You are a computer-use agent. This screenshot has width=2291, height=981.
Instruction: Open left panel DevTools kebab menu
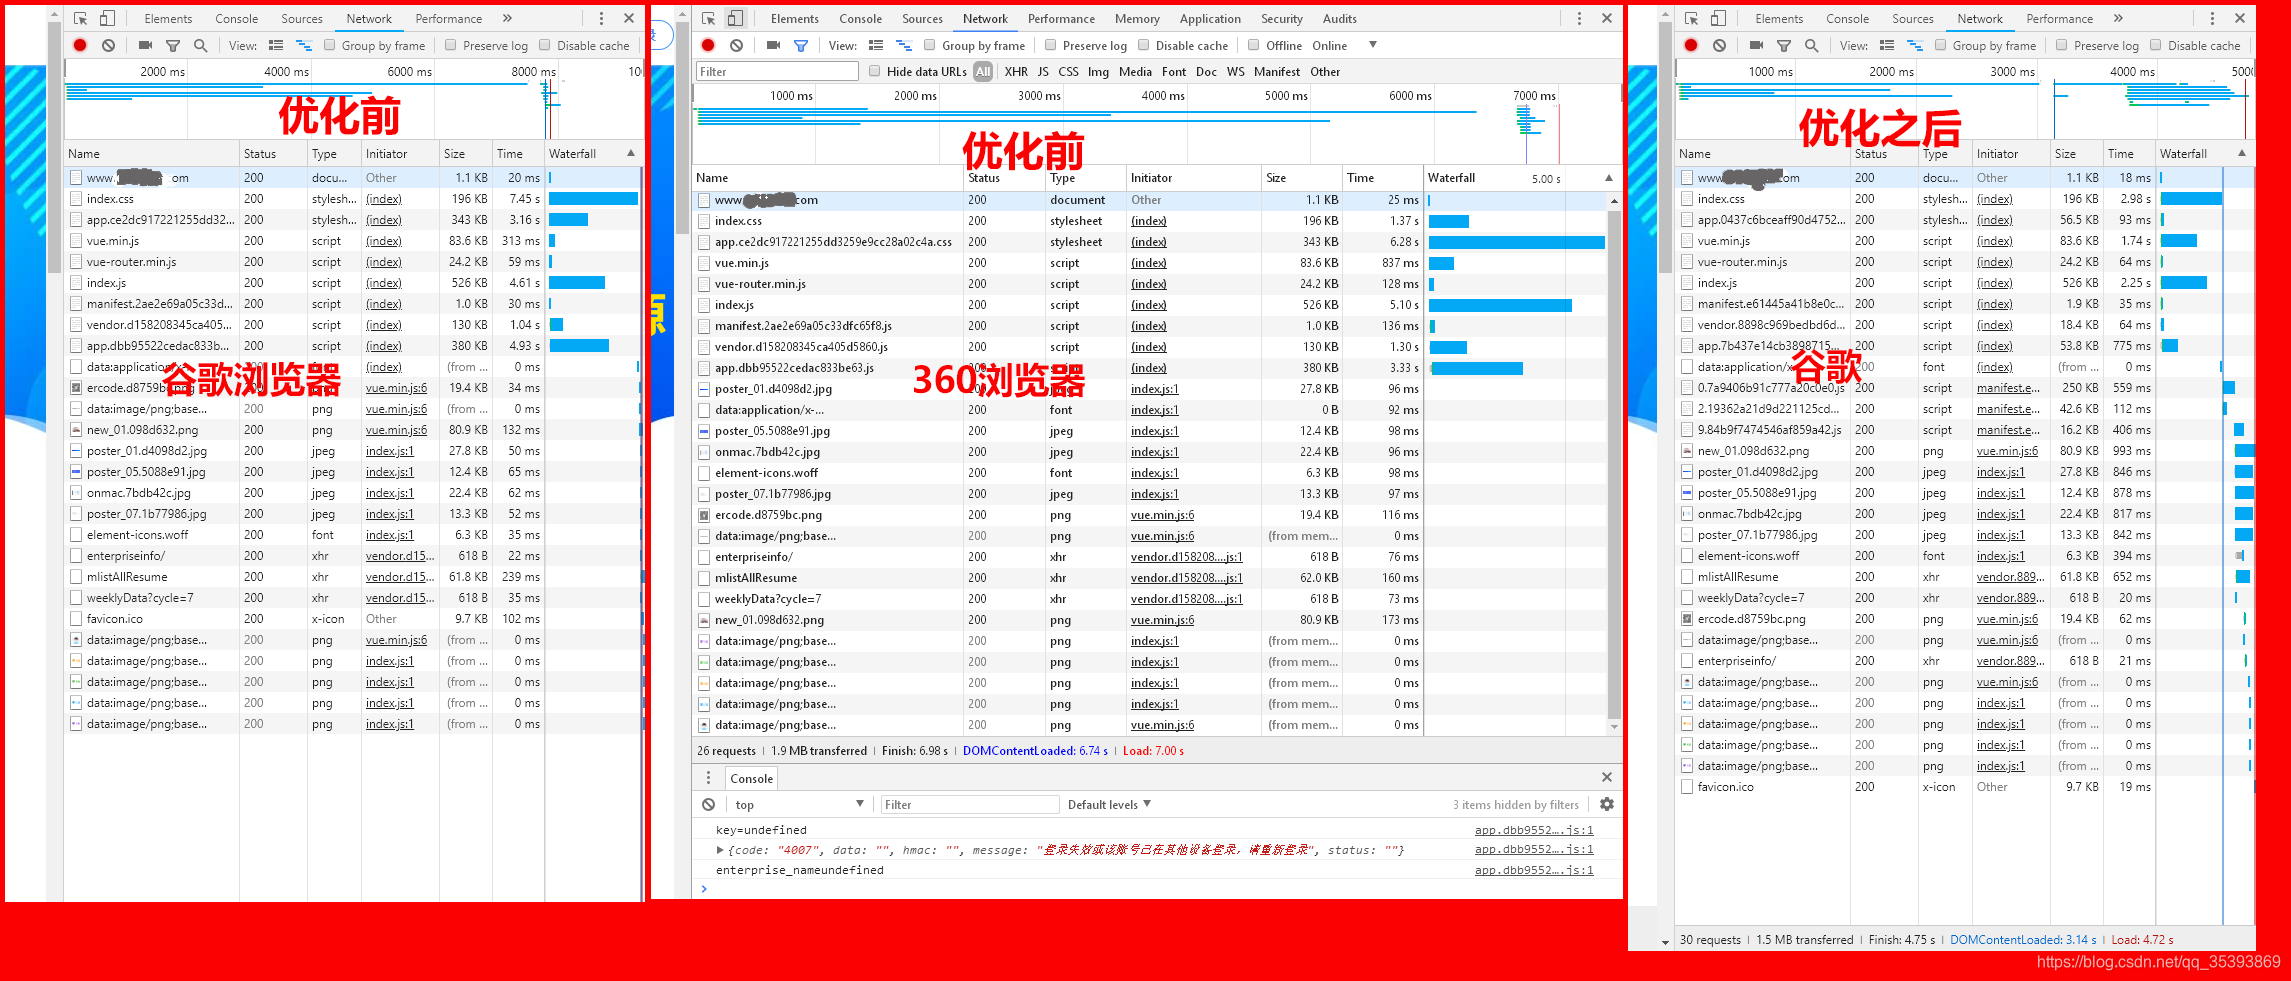pos(601,18)
